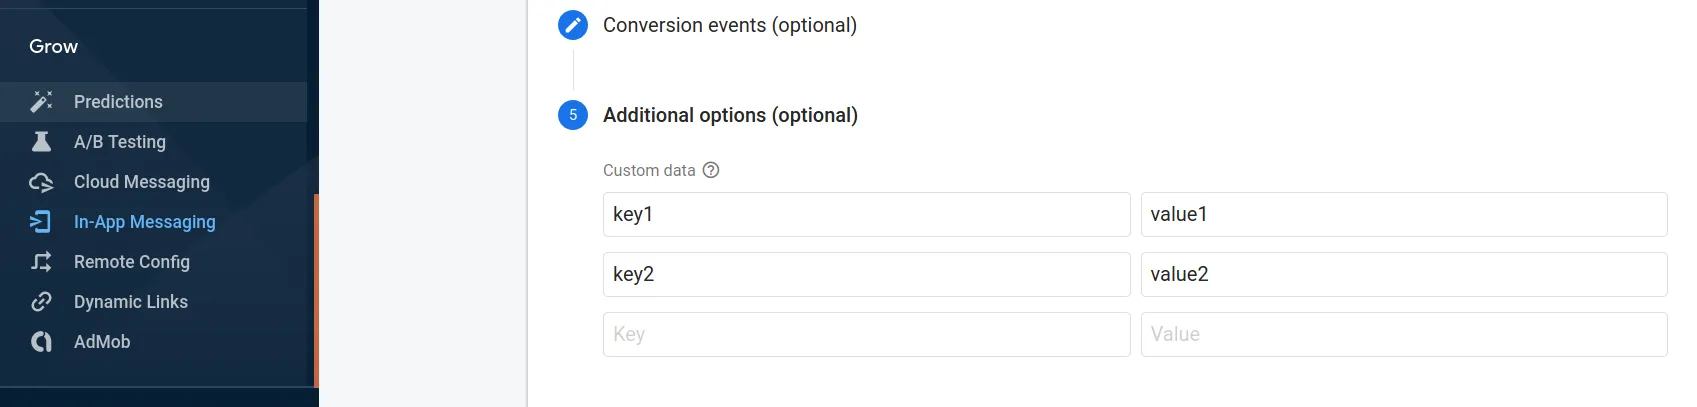
Task: Click the Cloud Messaging cloud icon
Action: [x=41, y=182]
